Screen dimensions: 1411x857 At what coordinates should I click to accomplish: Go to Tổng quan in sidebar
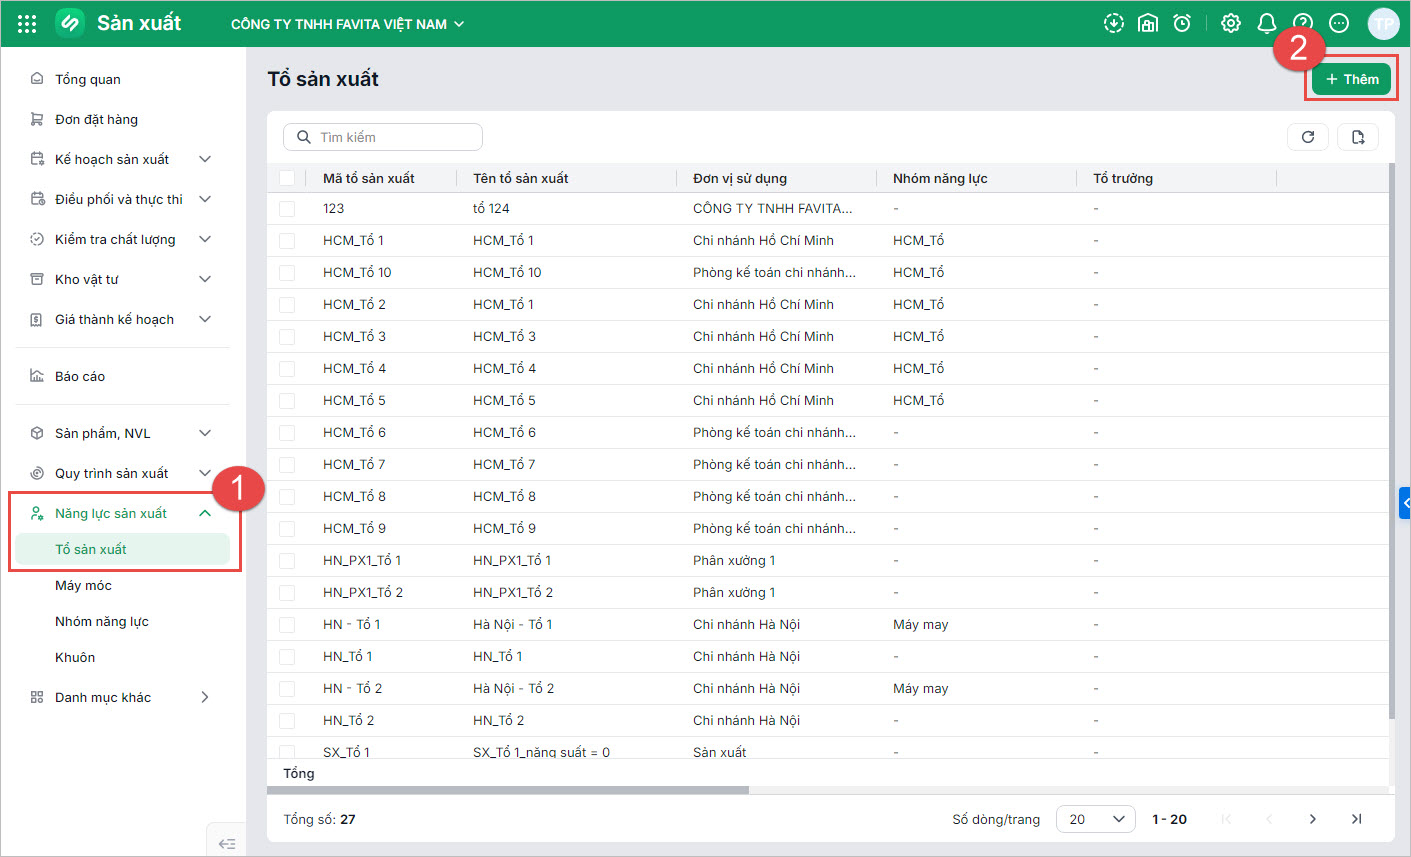(x=87, y=79)
